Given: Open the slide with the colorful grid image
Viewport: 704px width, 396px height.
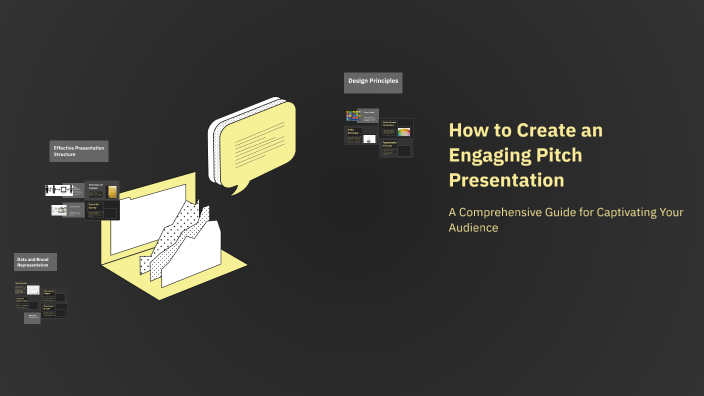Looking at the screenshot, I should pos(362,116).
